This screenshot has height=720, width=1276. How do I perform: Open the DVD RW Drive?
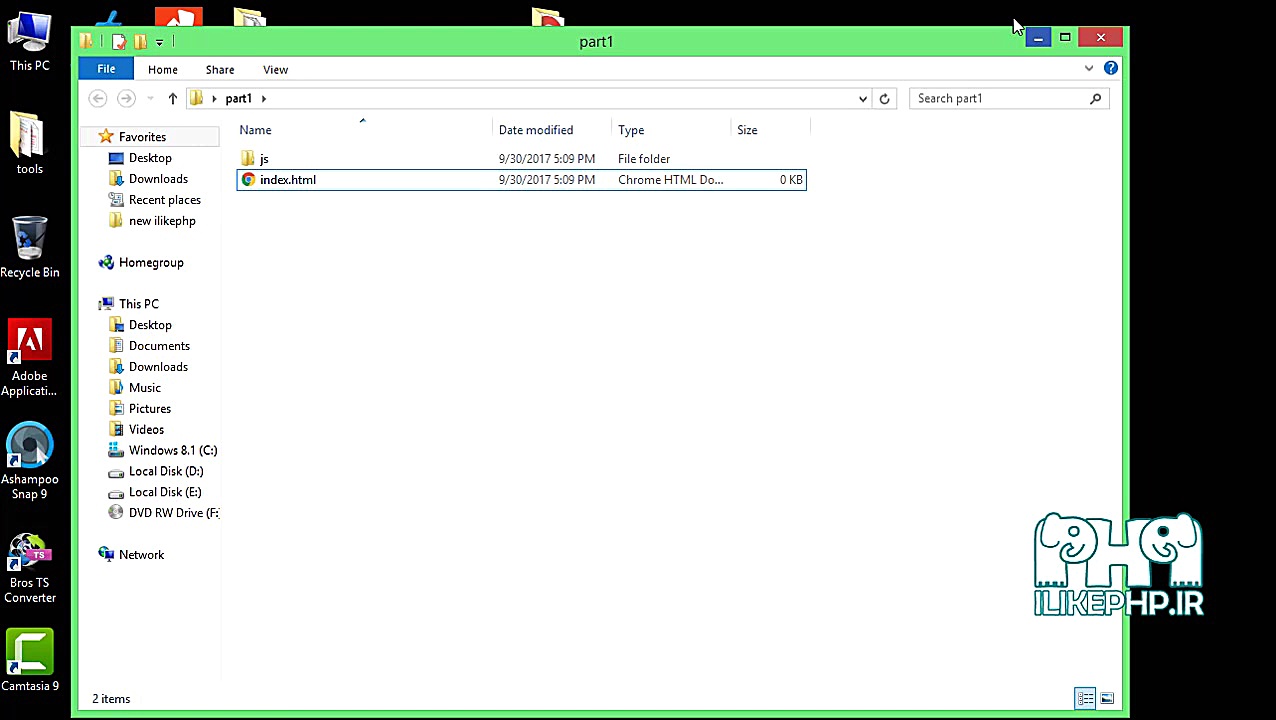pyautogui.click(x=172, y=514)
